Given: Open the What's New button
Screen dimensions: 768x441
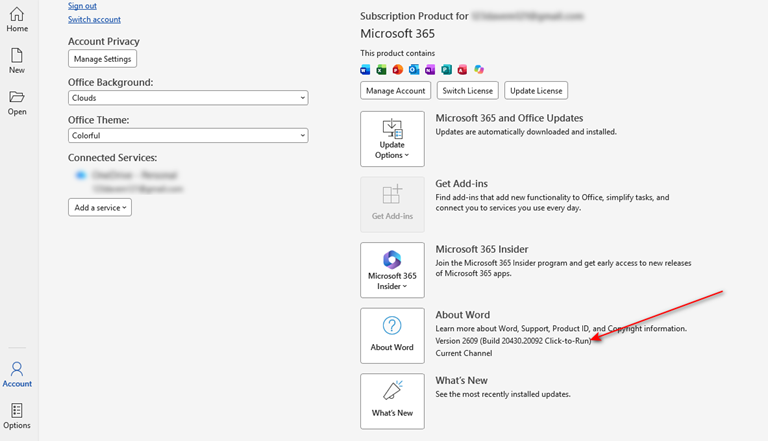Looking at the screenshot, I should 392,401.
